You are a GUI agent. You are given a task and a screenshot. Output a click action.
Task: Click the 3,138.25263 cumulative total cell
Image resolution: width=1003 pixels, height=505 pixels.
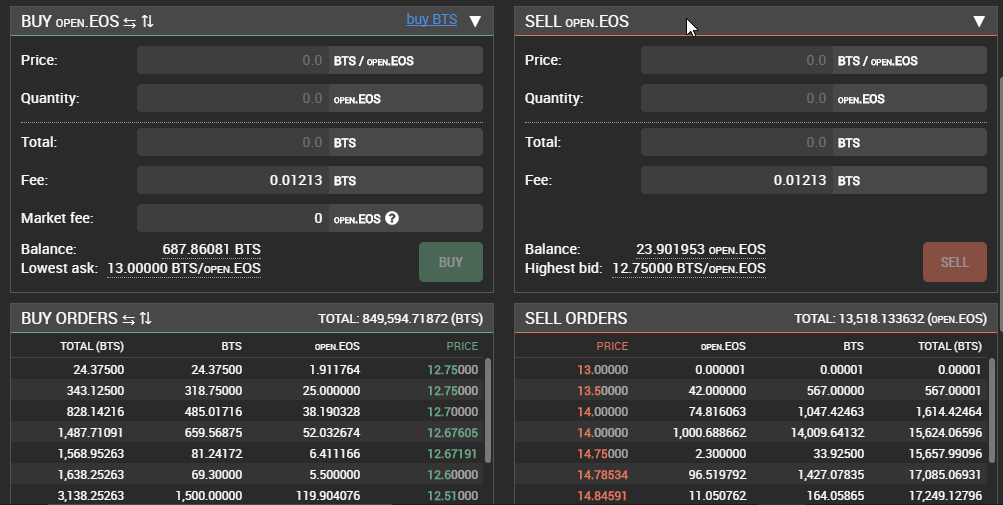pyautogui.click(x=91, y=496)
